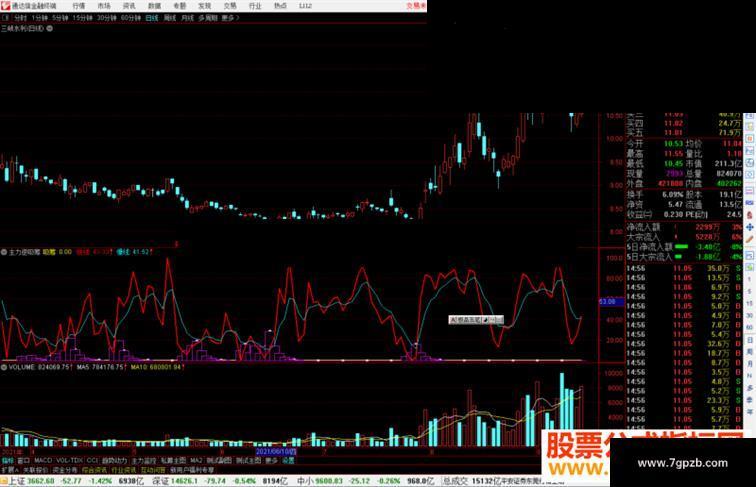756x487 pixels.
Task: Apply the VOL-TDX indicator
Action: [x=69, y=460]
